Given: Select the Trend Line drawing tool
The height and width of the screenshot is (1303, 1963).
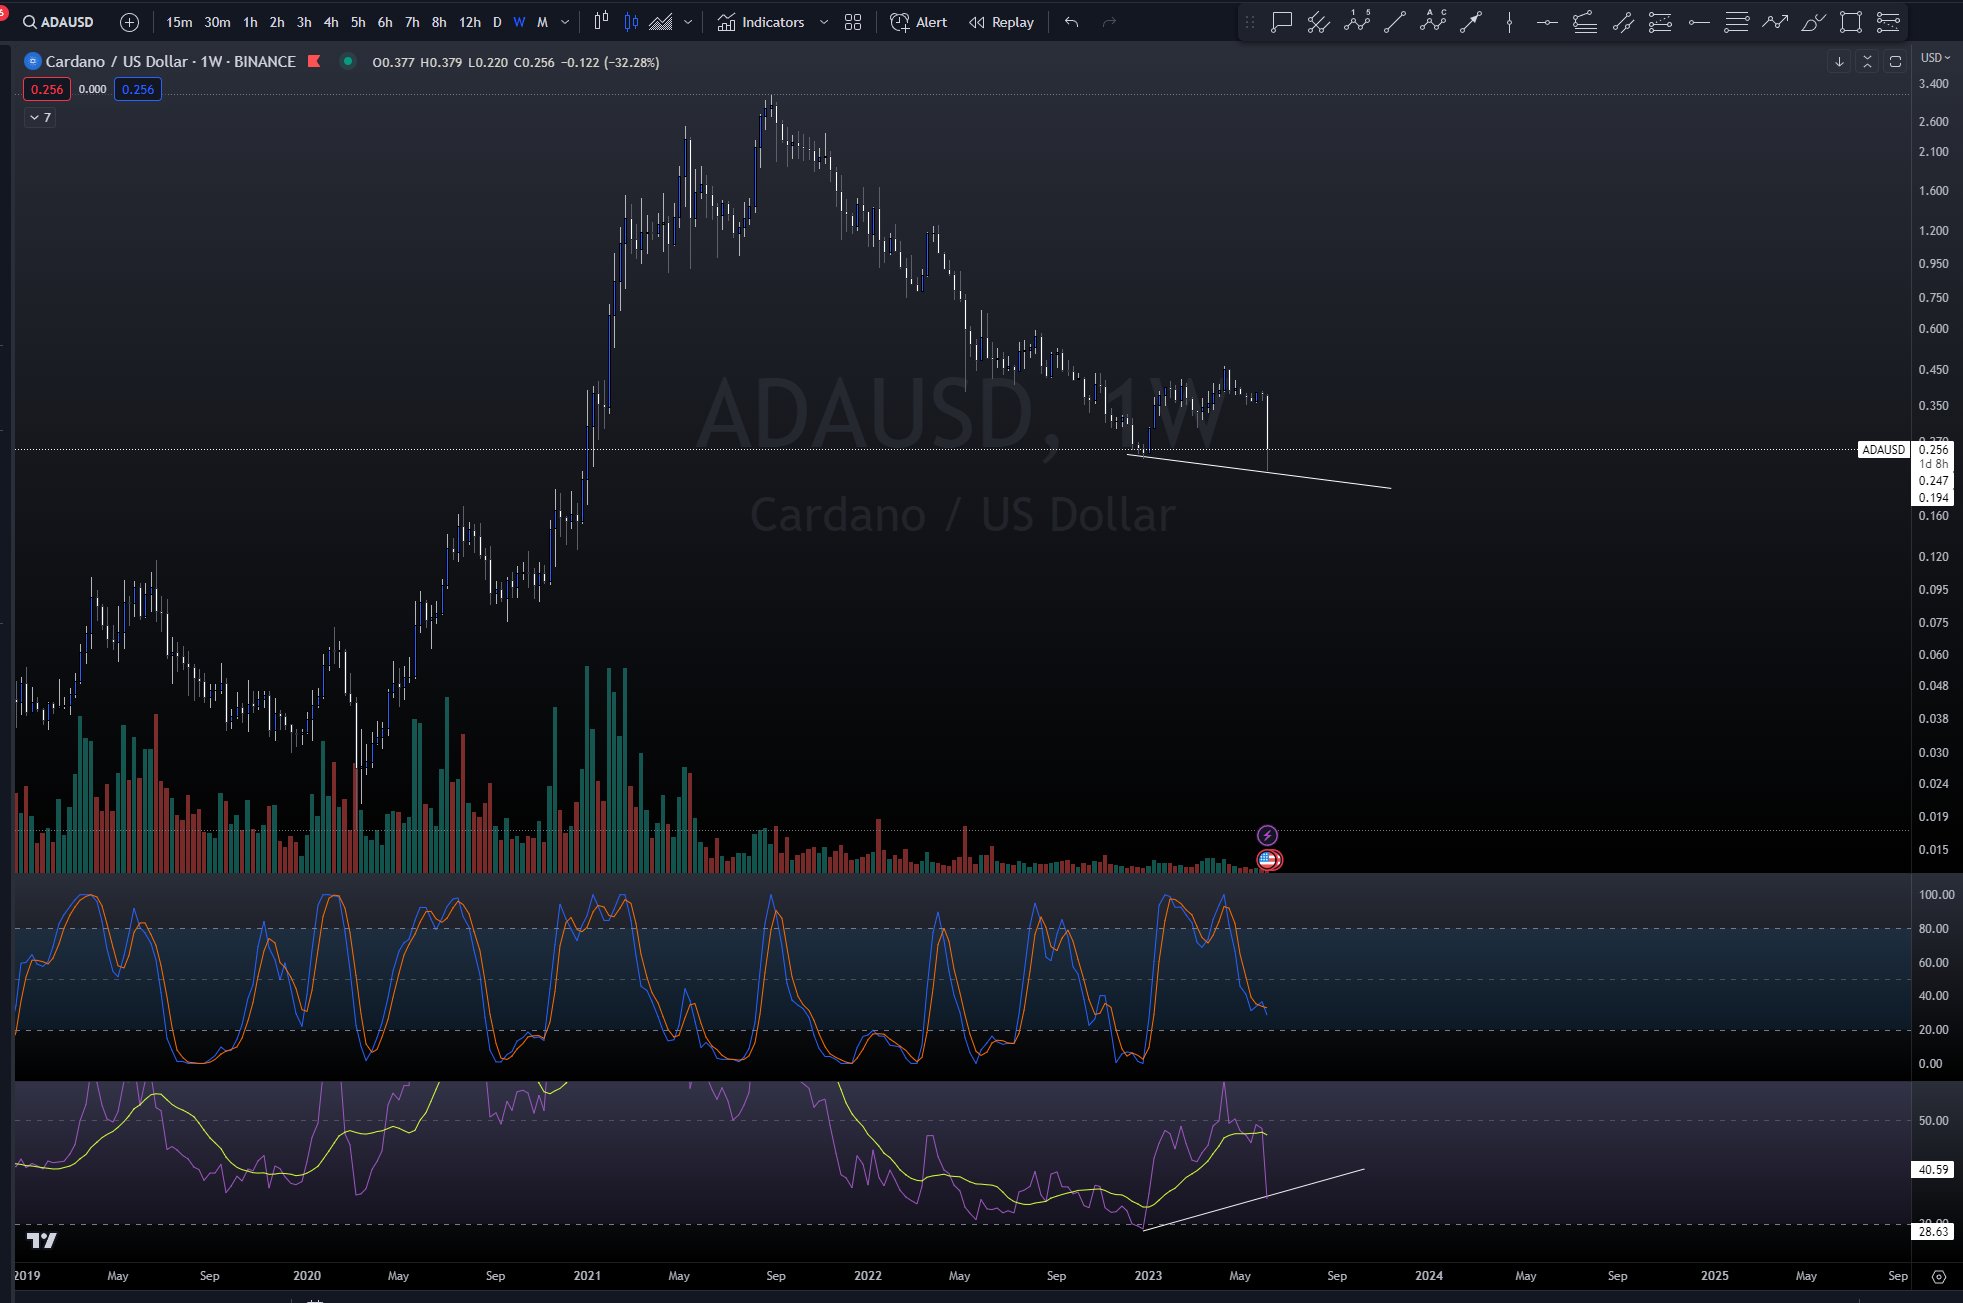Looking at the screenshot, I should tap(1395, 22).
